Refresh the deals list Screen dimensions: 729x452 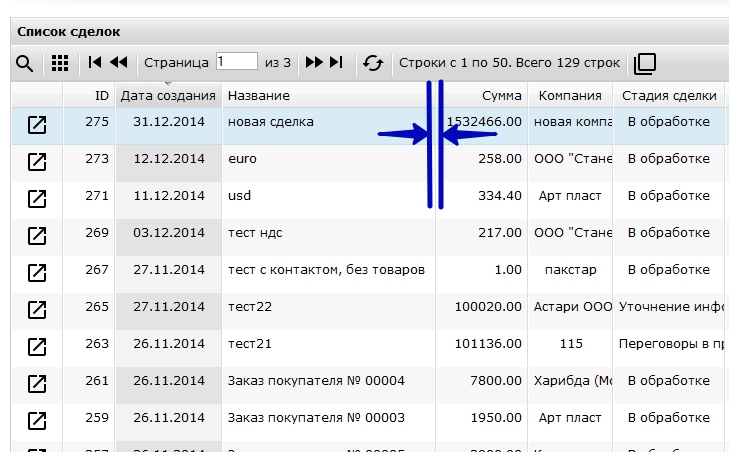(x=373, y=63)
